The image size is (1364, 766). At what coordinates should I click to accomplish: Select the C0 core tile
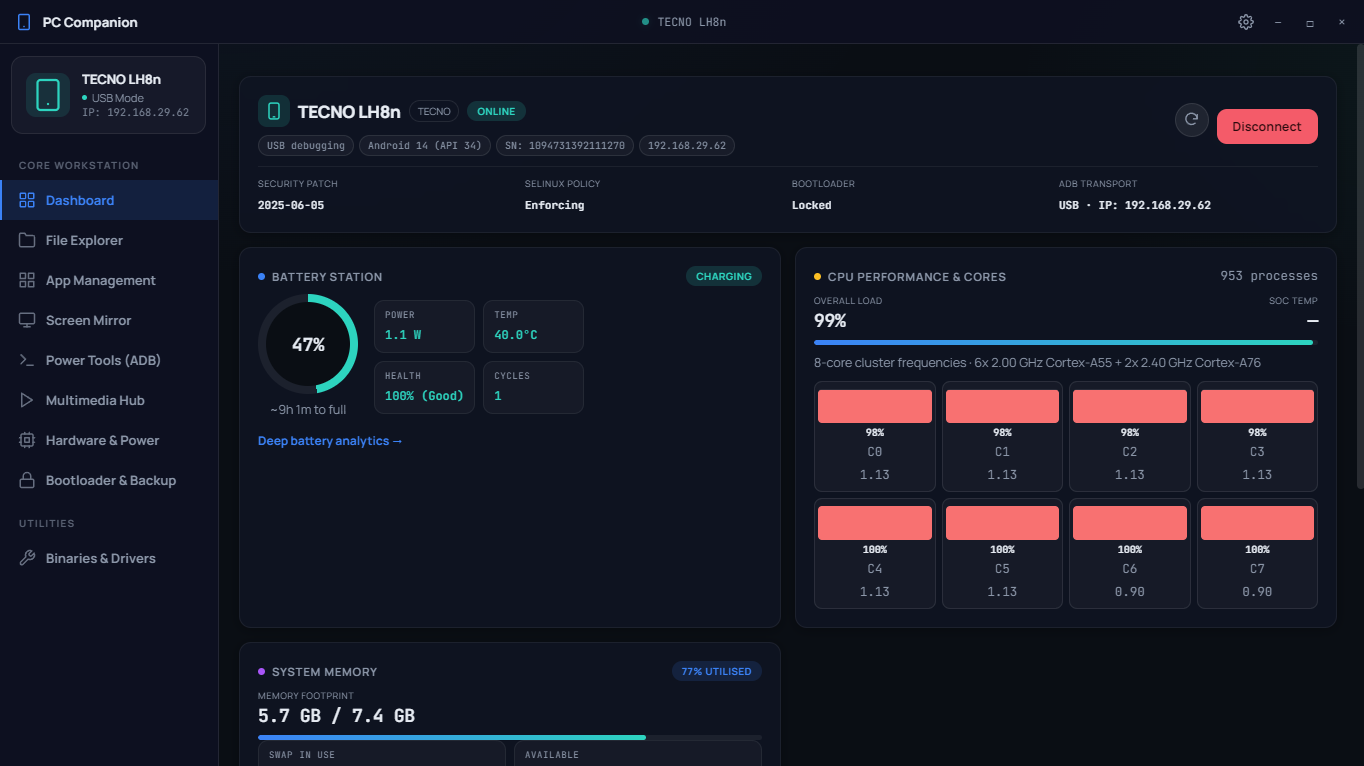tap(875, 436)
